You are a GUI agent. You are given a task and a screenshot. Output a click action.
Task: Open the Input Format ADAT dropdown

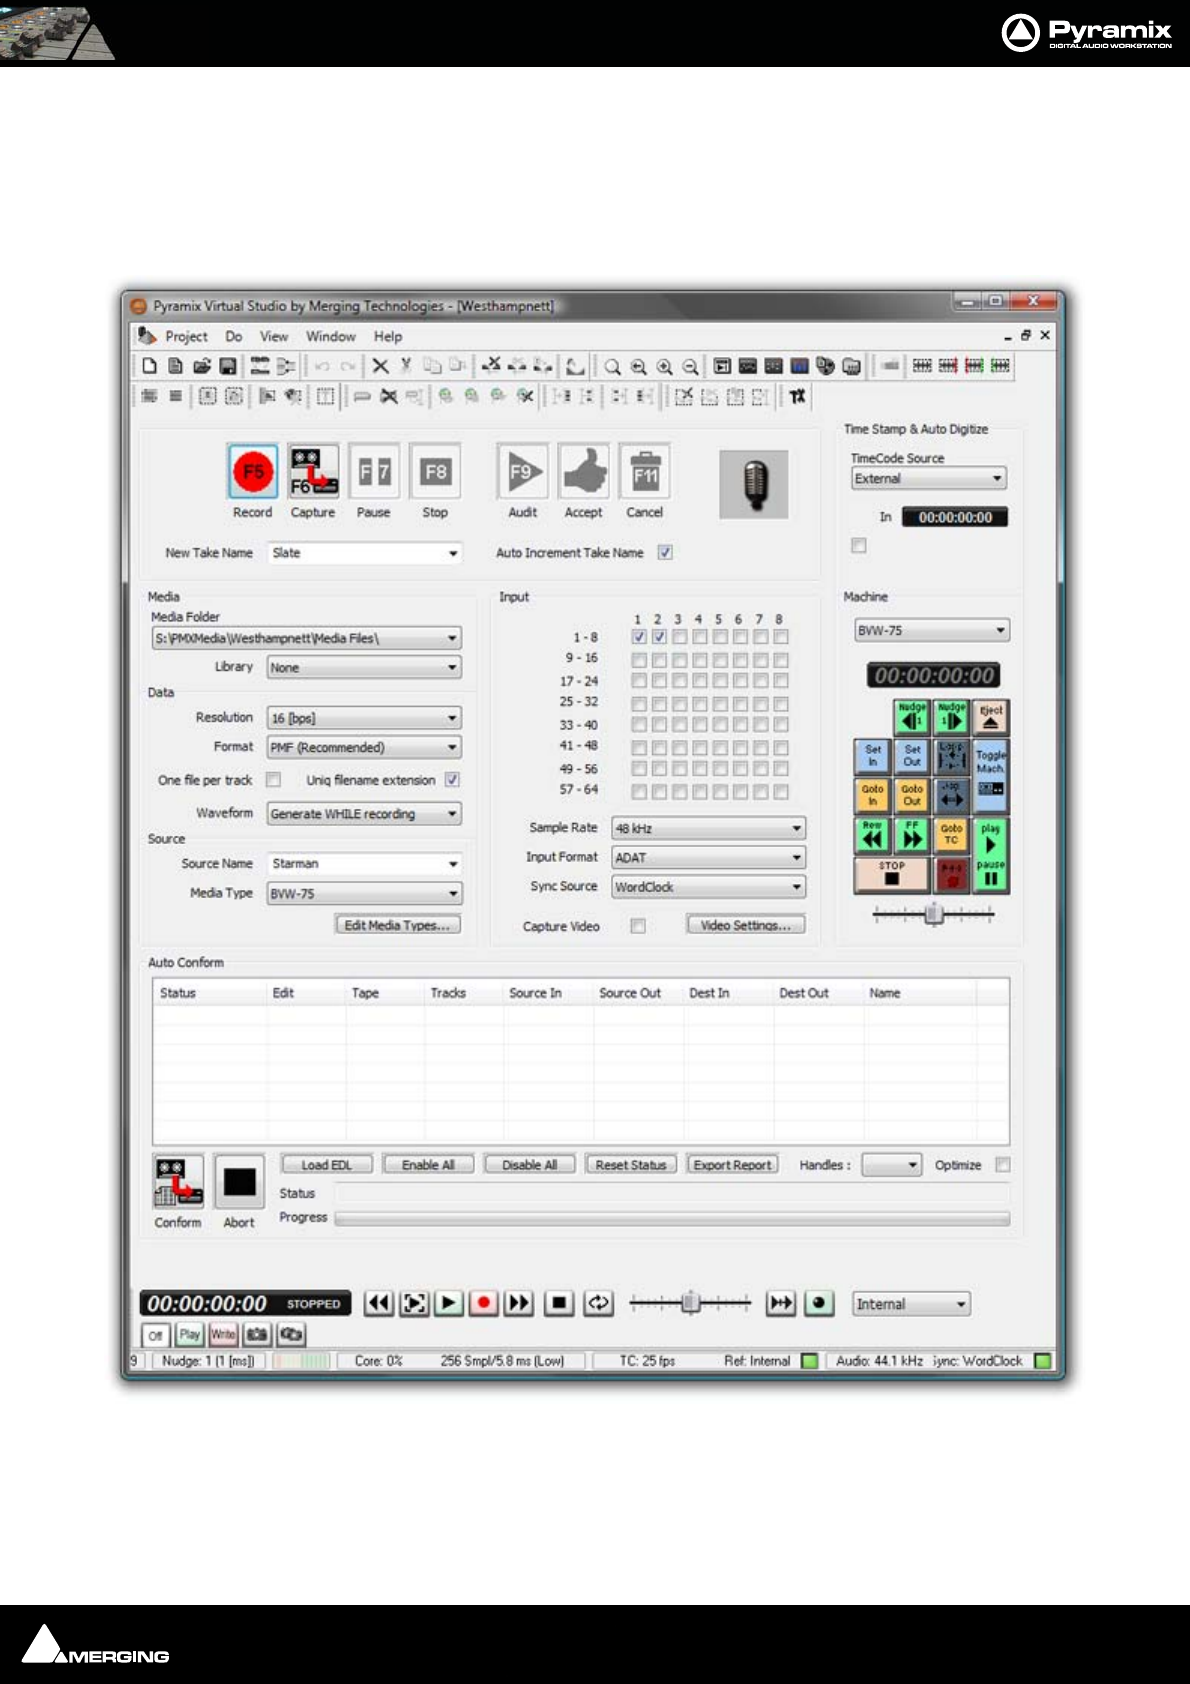(796, 857)
